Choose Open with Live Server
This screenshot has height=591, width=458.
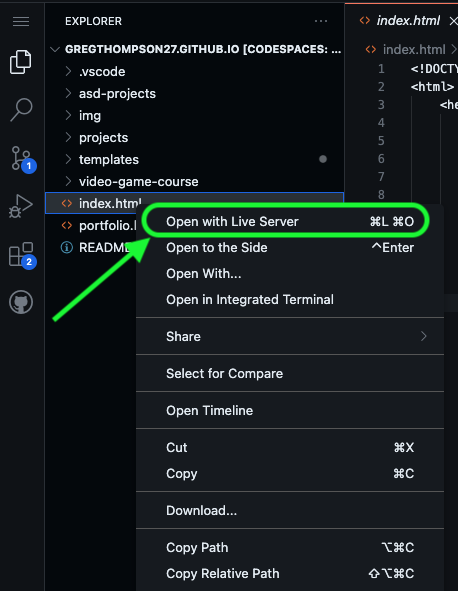(x=290, y=222)
